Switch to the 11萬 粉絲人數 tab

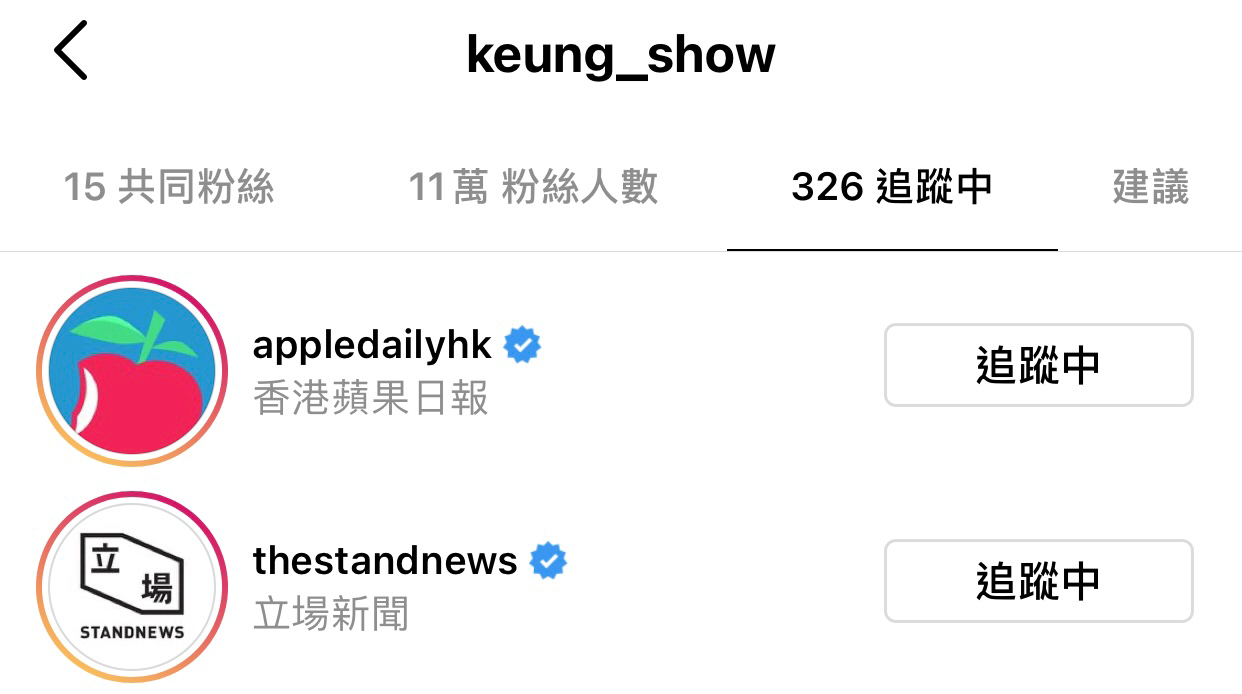click(533, 187)
